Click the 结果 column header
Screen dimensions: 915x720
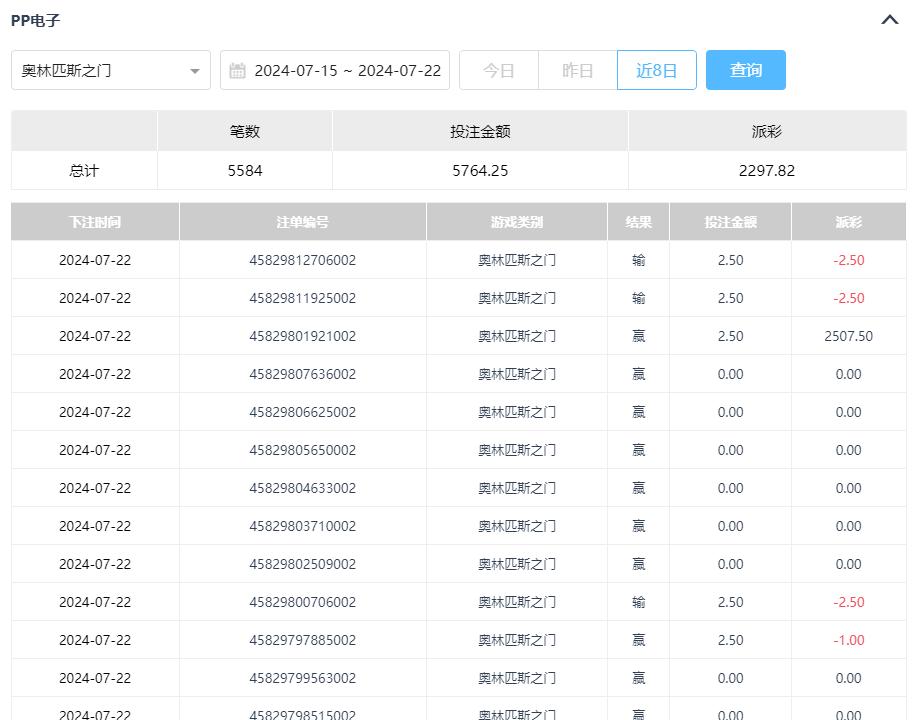(638, 222)
